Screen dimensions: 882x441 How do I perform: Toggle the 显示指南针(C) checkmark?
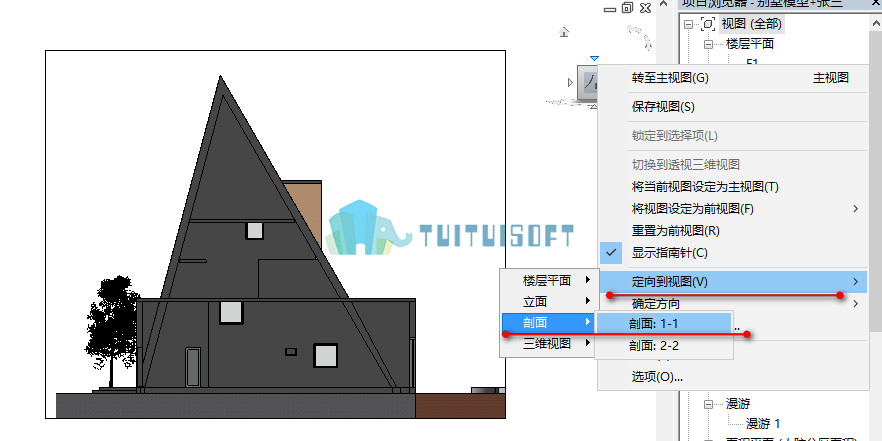coord(611,253)
